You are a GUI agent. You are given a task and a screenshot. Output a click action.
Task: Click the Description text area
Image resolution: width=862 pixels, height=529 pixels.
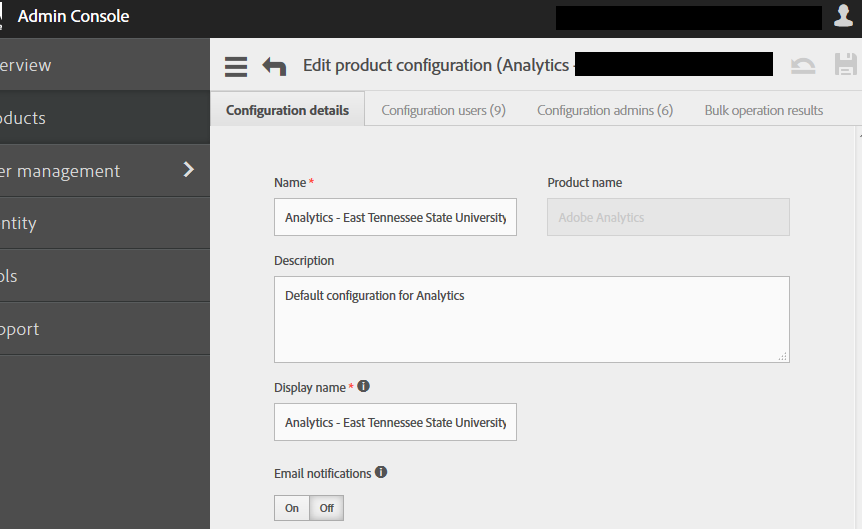[531, 319]
